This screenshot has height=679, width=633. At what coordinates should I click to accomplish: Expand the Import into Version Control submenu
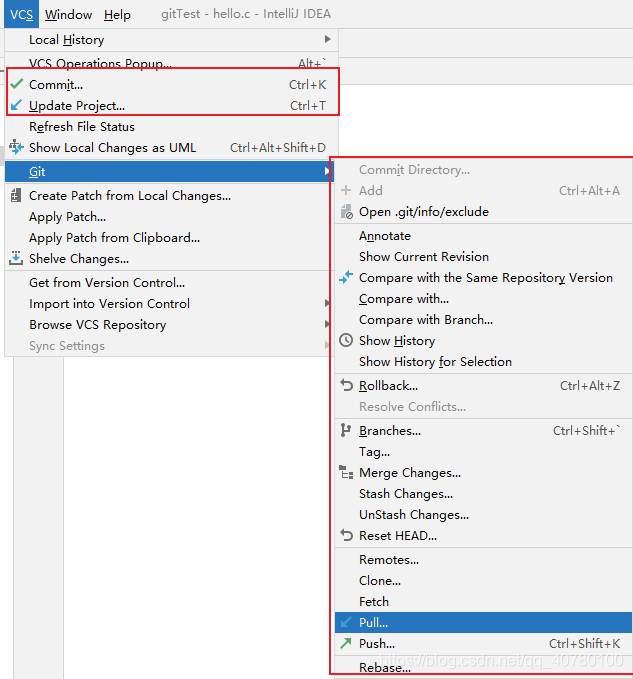click(327, 303)
